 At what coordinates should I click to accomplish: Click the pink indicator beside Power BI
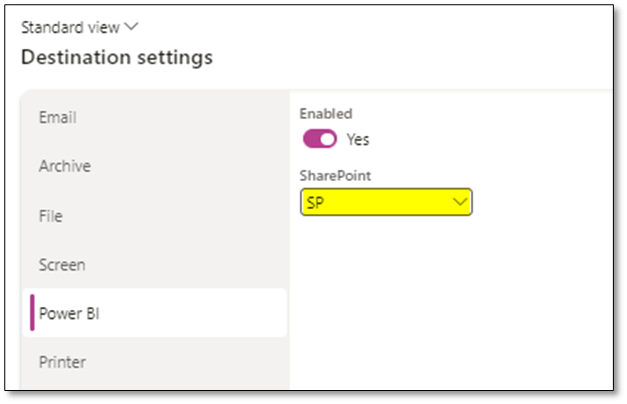[32, 313]
